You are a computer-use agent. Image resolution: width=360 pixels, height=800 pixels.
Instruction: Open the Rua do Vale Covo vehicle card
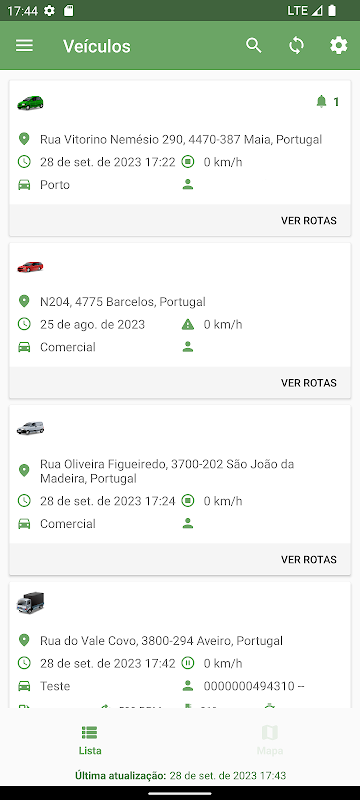[x=180, y=645]
